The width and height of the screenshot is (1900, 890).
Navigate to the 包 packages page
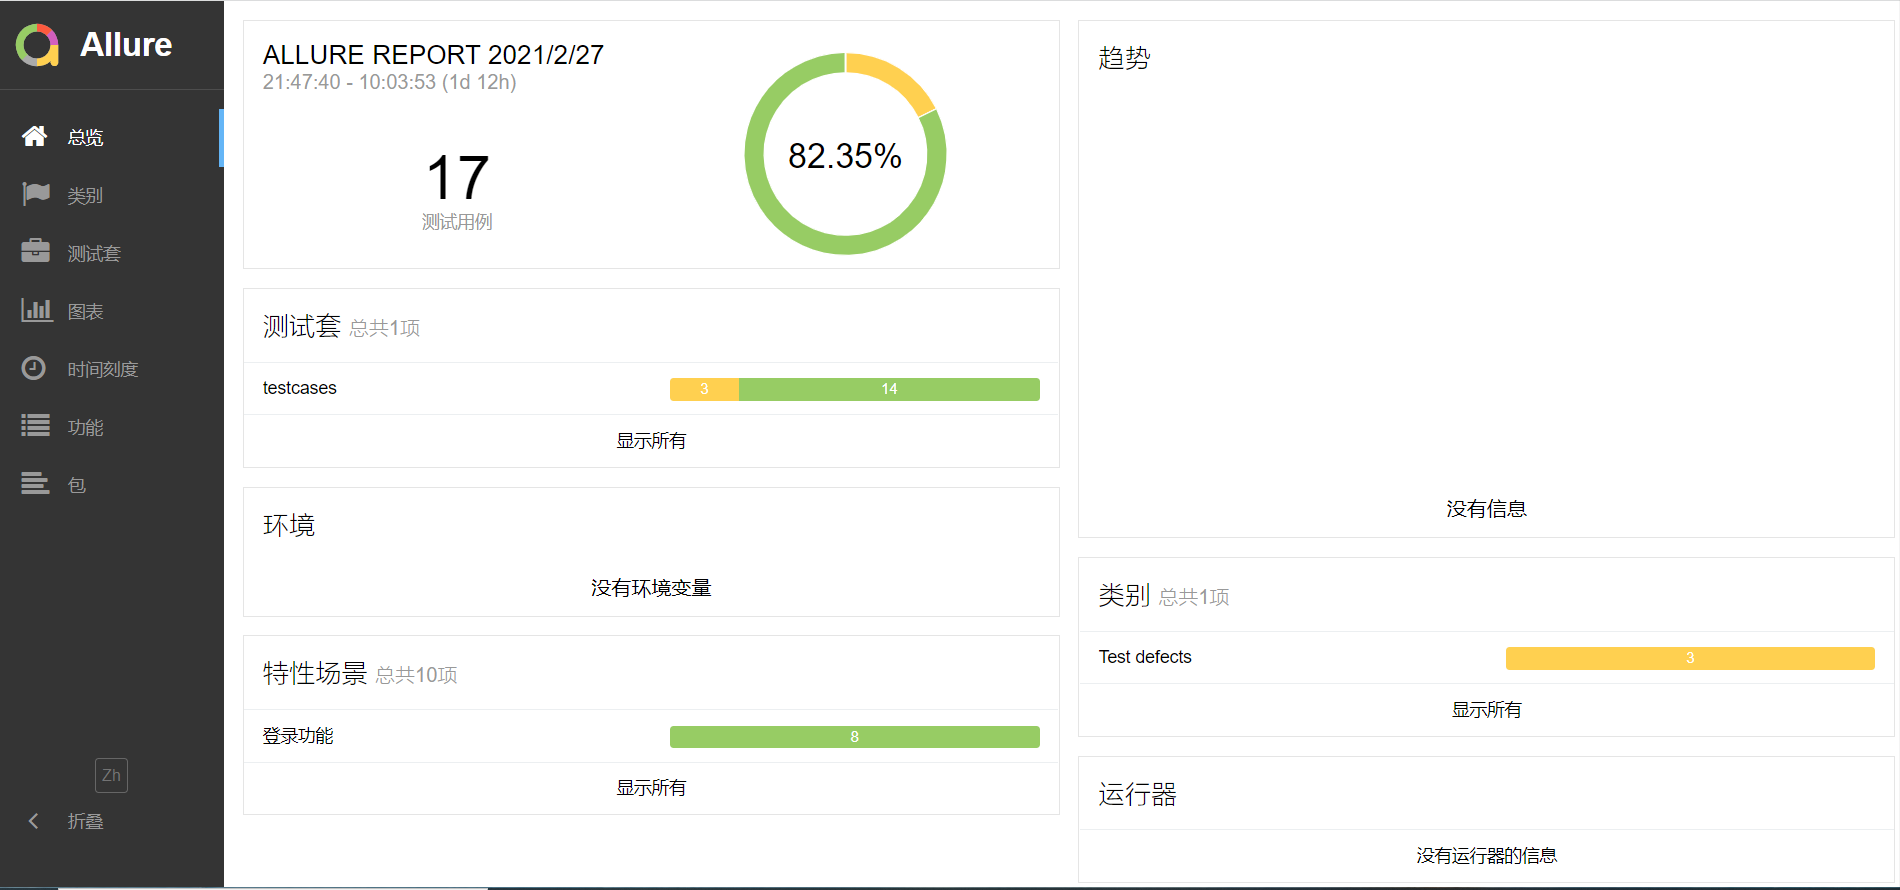click(111, 485)
